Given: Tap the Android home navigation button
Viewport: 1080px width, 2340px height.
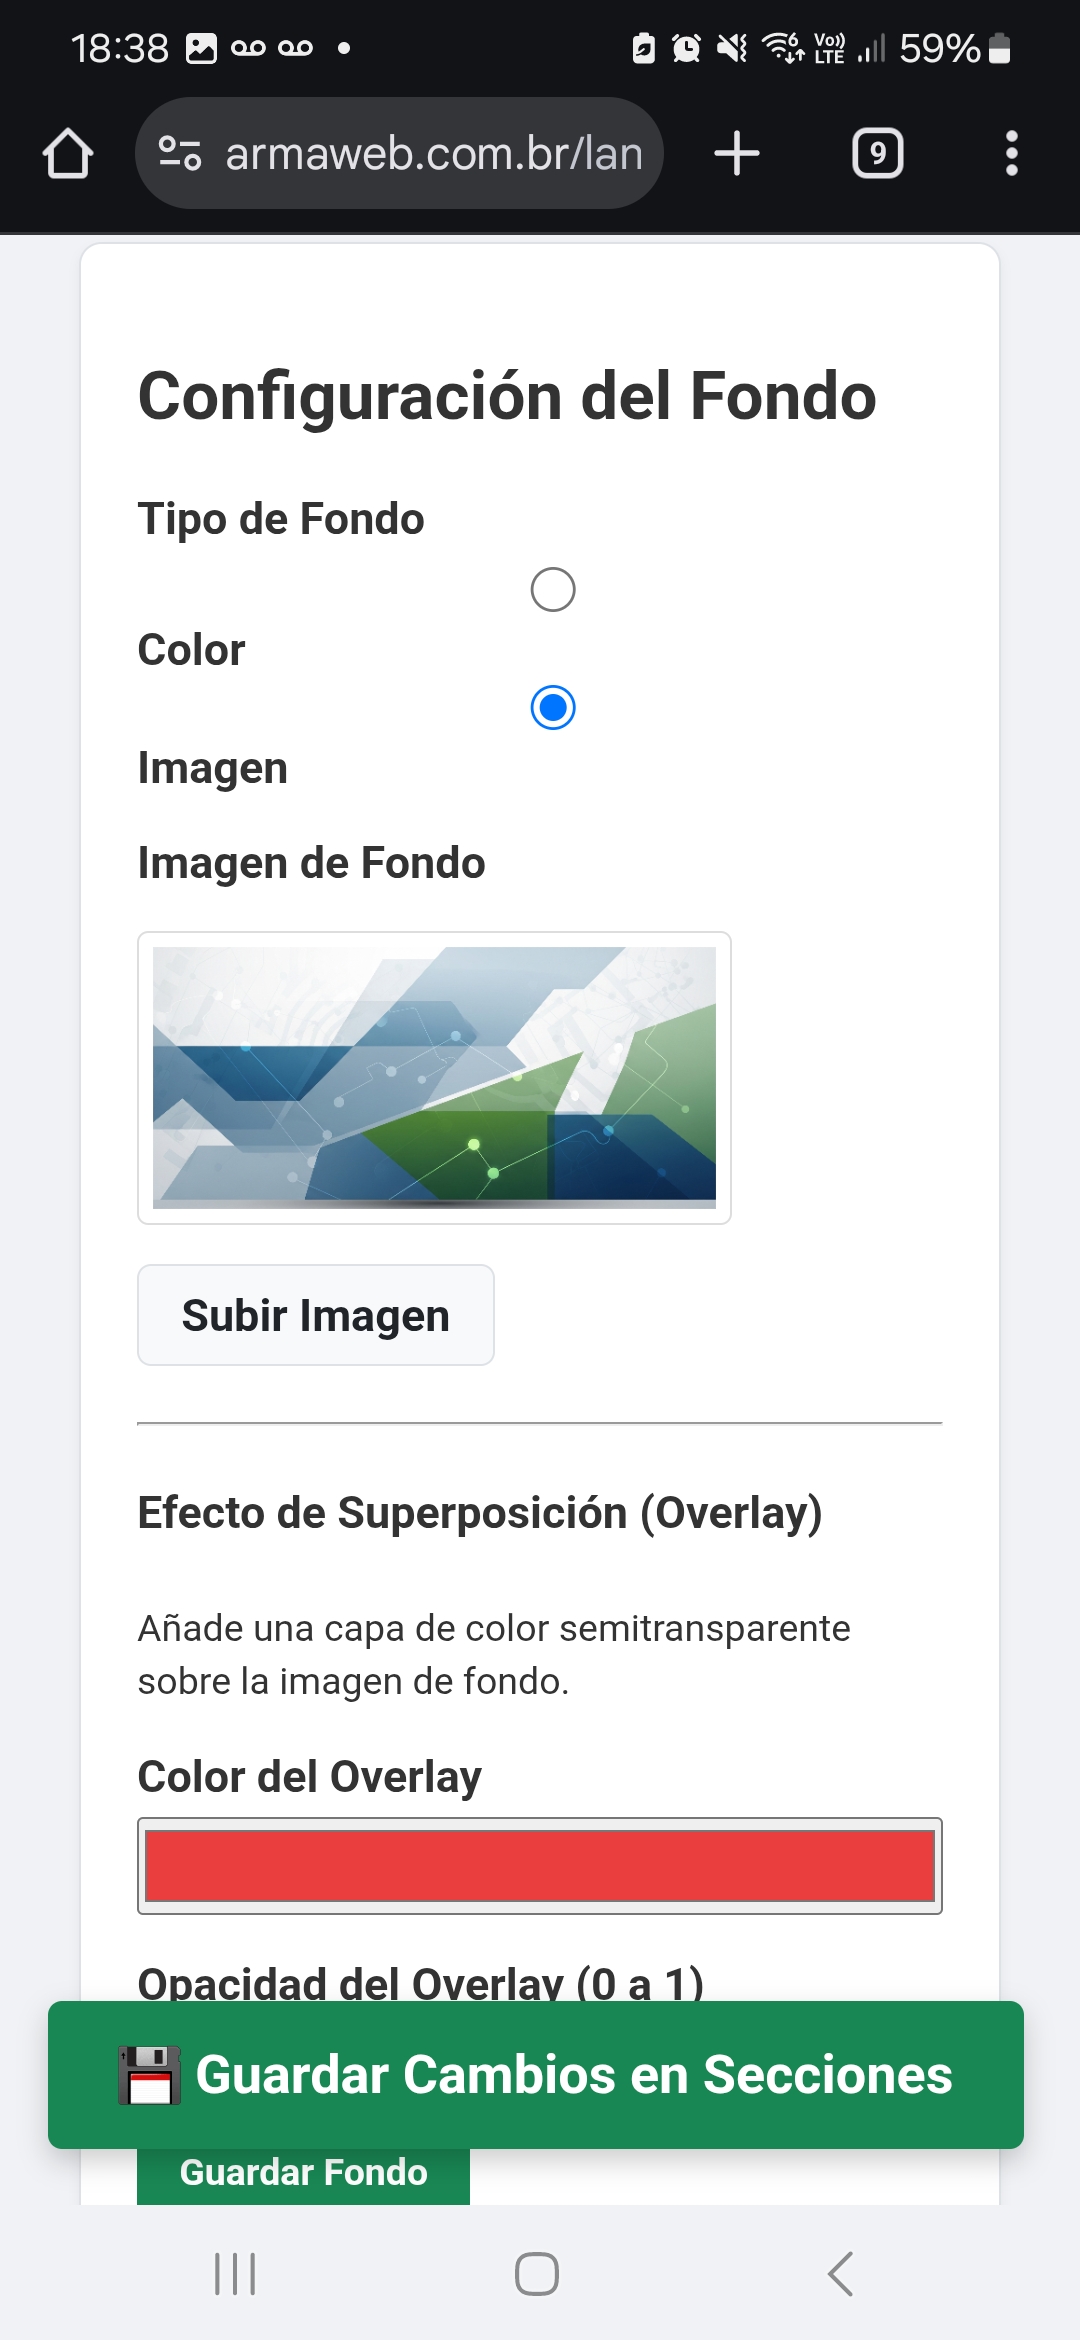Looking at the screenshot, I should point(537,2273).
